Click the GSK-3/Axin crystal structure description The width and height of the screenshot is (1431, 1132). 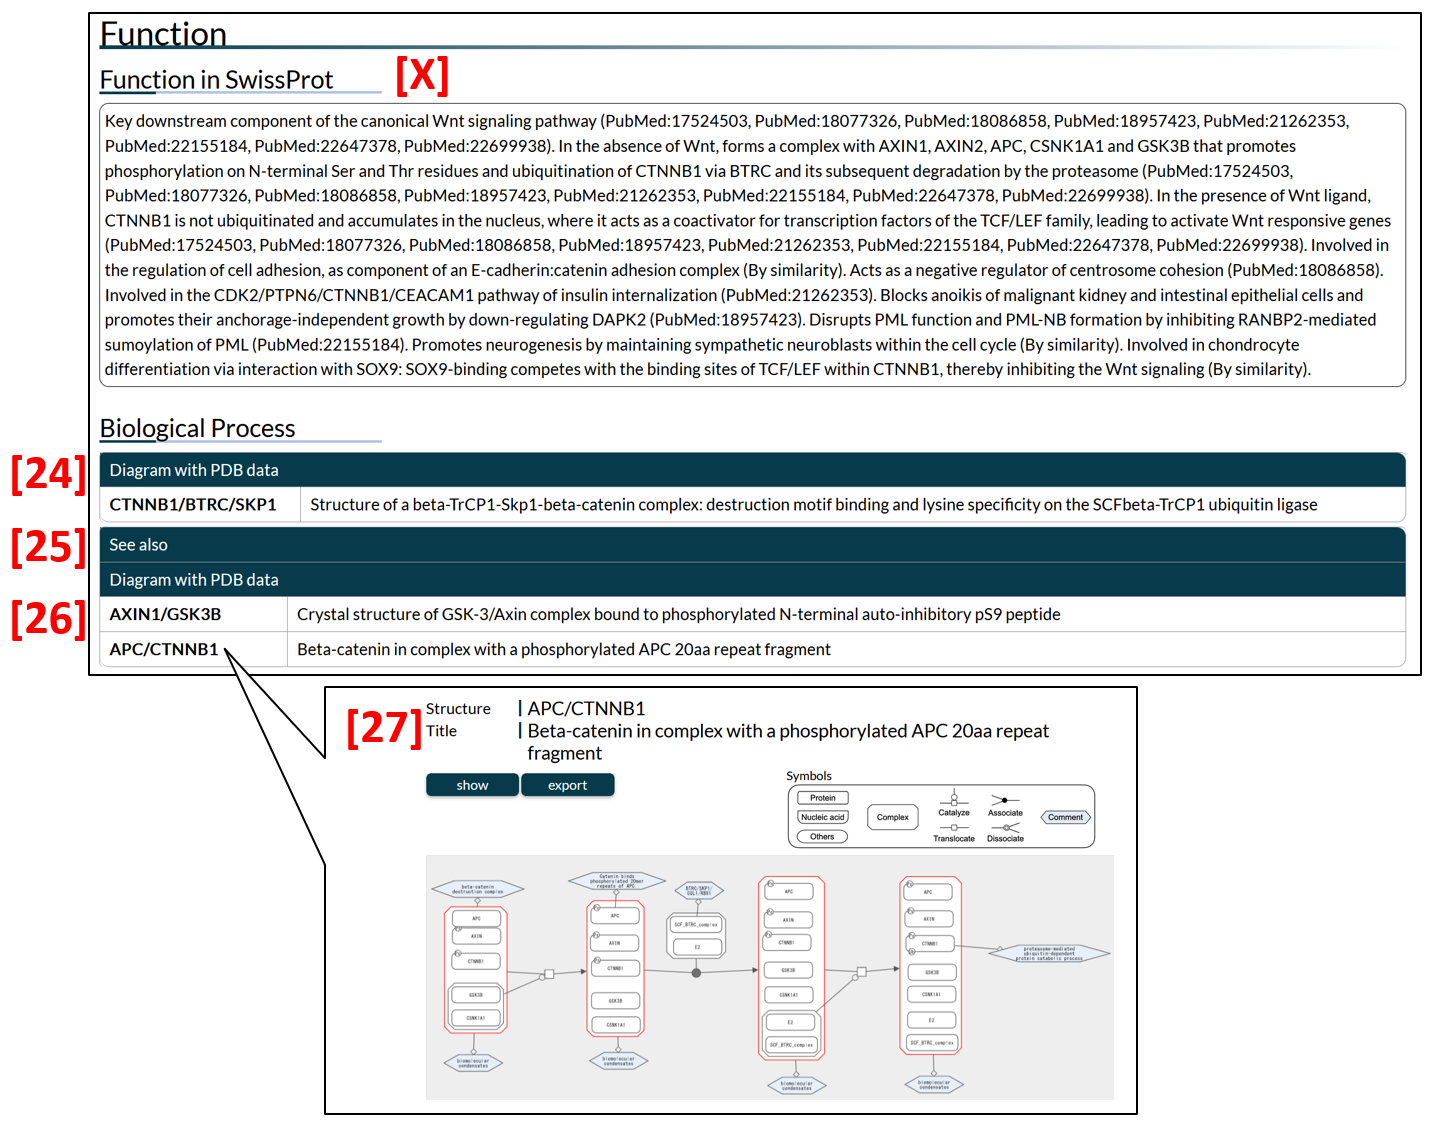(x=678, y=614)
